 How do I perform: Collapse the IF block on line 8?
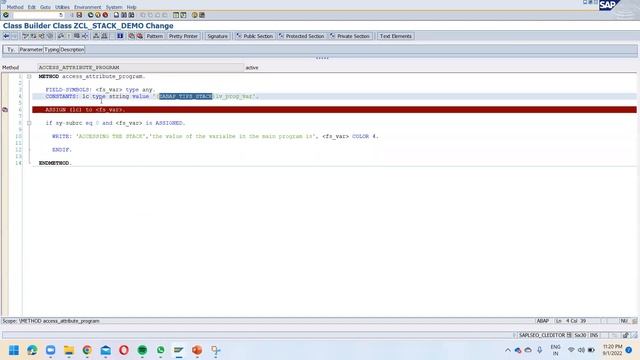click(x=29, y=123)
